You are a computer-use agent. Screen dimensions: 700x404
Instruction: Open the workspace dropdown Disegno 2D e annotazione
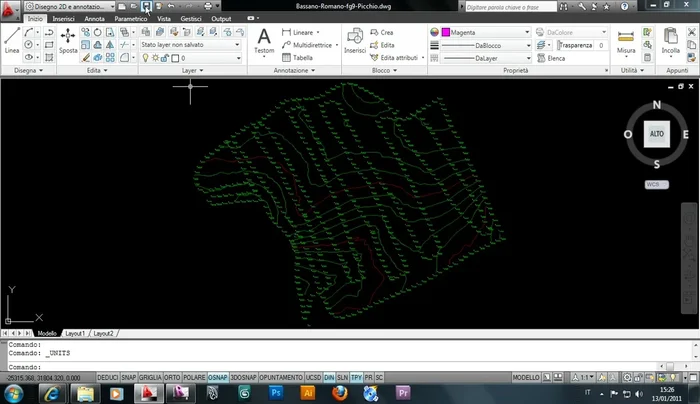tap(70, 6)
